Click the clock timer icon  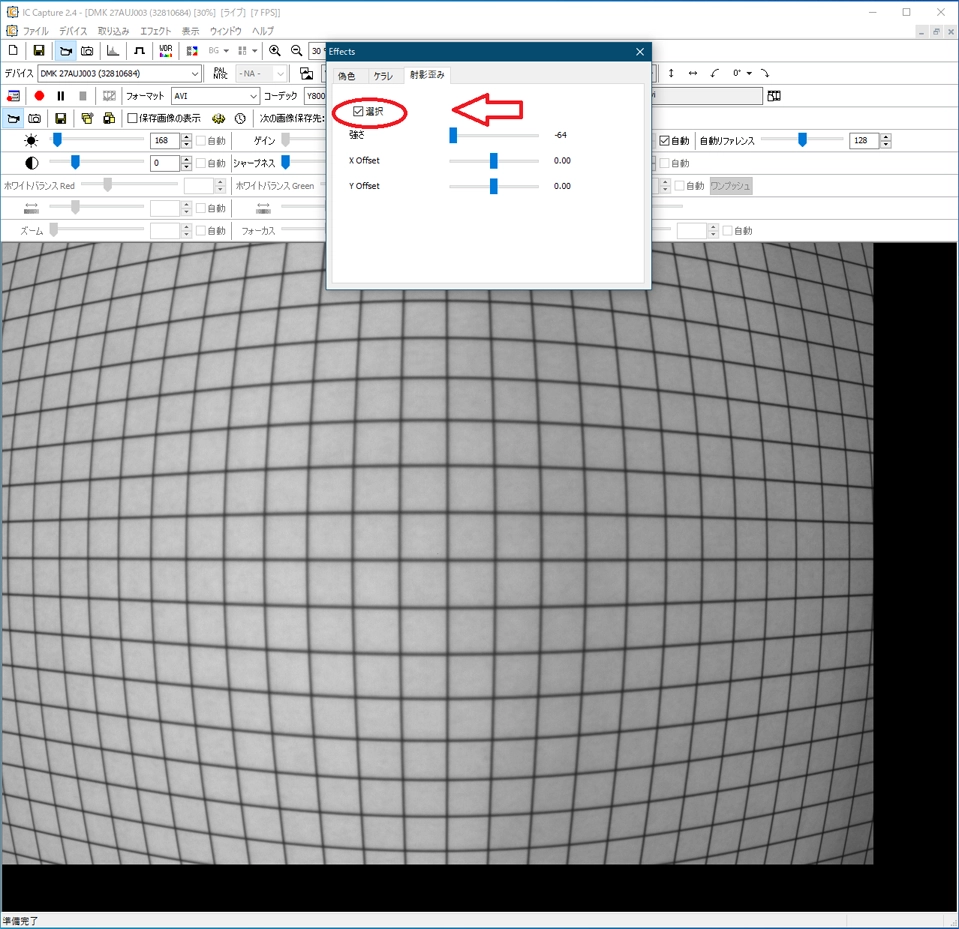coord(240,118)
